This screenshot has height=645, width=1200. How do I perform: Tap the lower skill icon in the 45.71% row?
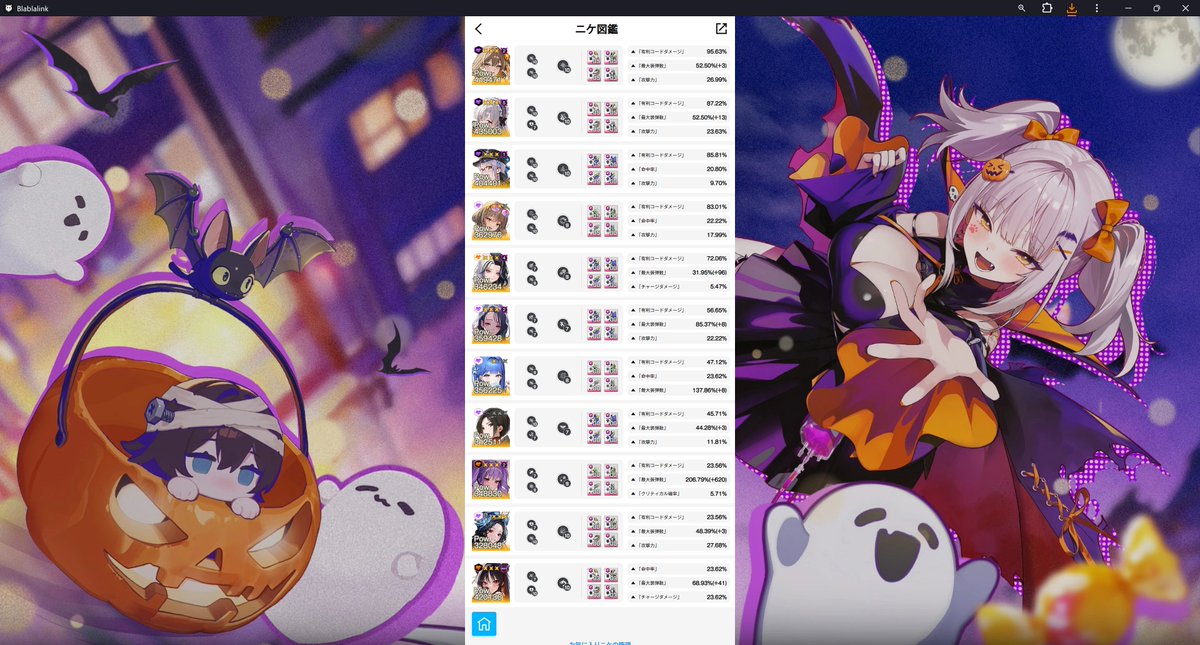pos(532,436)
